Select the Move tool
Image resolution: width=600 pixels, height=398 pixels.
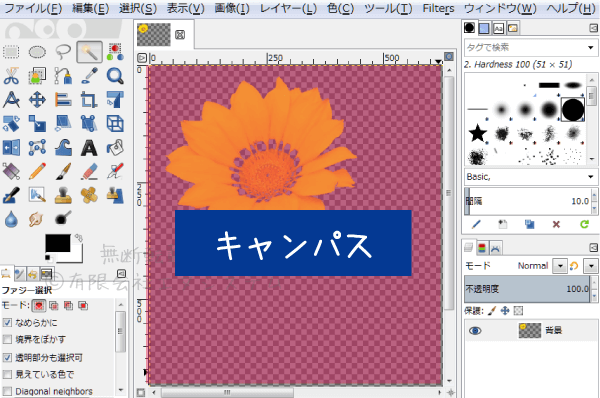(37, 100)
